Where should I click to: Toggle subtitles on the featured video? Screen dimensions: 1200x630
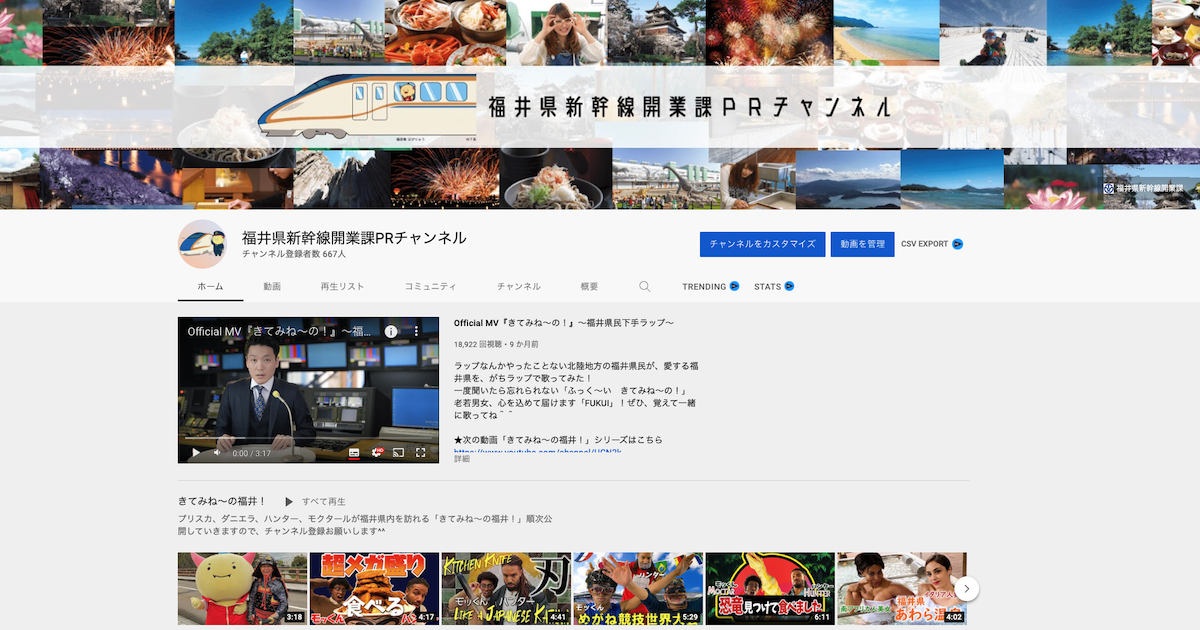354,453
